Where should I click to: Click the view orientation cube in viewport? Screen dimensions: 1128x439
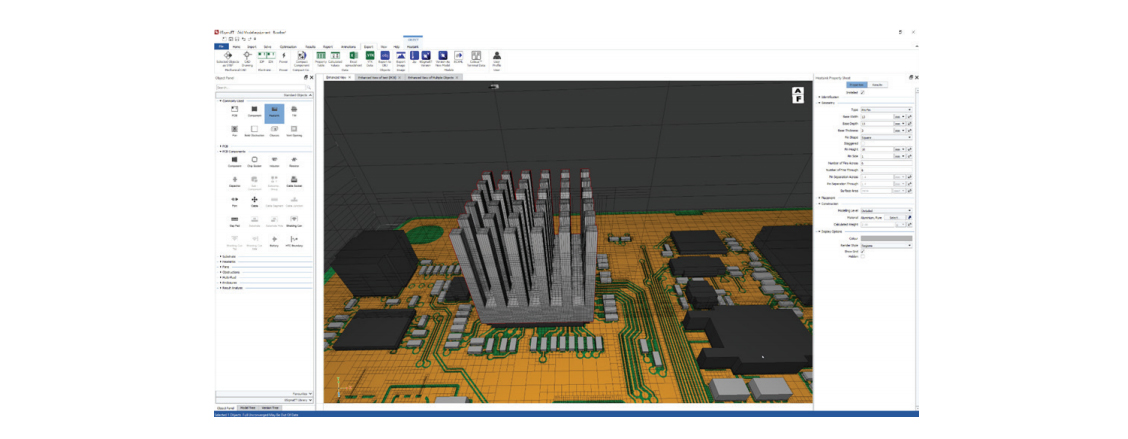797,95
